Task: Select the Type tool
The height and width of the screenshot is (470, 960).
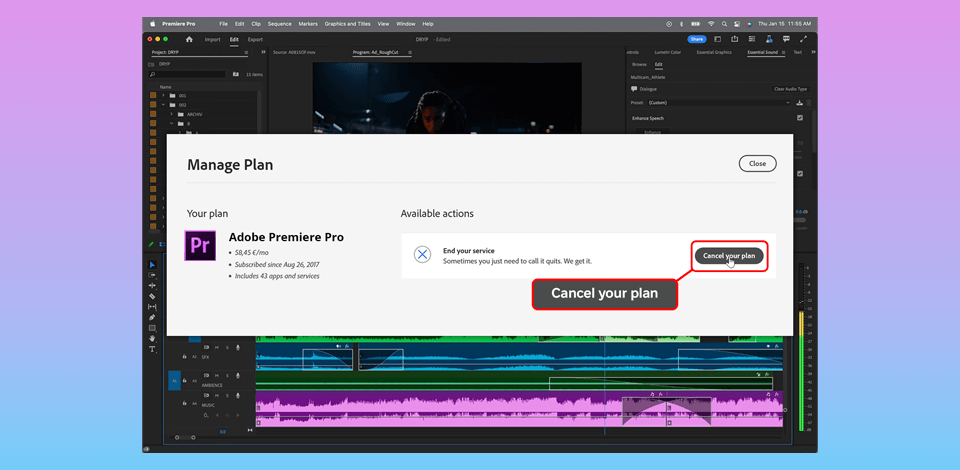Action: click(x=152, y=350)
